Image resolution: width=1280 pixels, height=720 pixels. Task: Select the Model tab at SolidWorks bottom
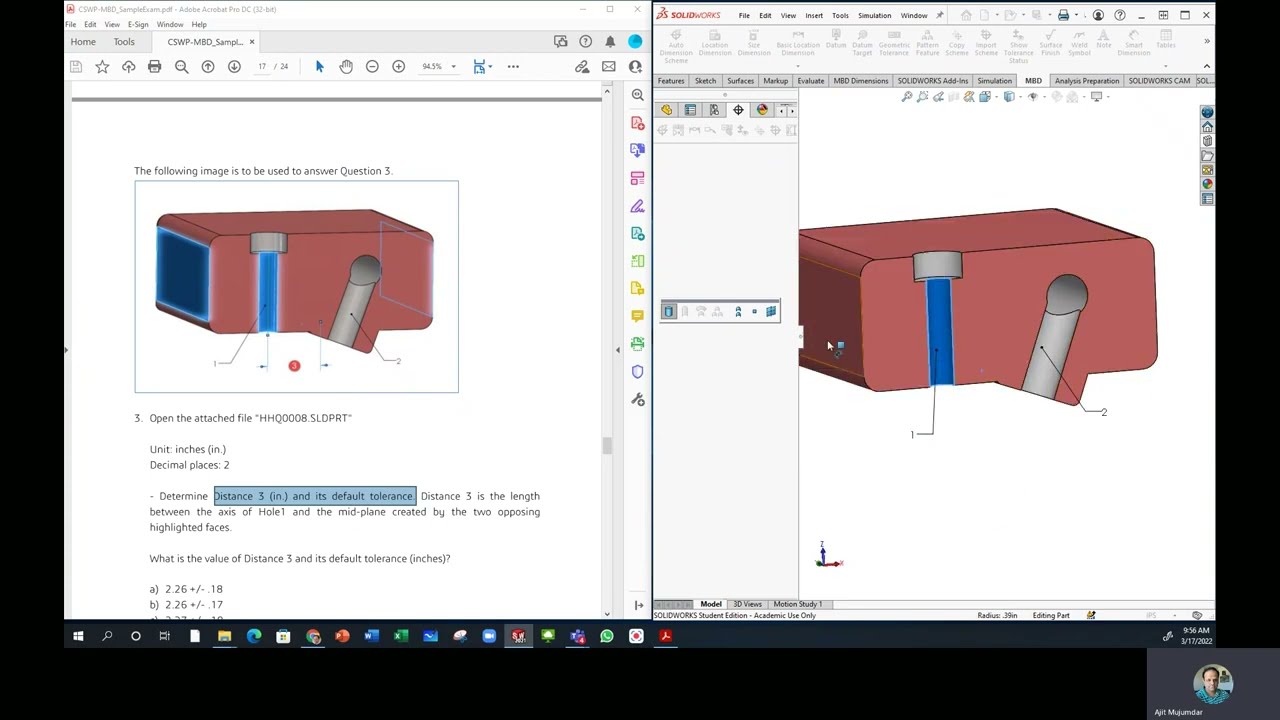711,604
